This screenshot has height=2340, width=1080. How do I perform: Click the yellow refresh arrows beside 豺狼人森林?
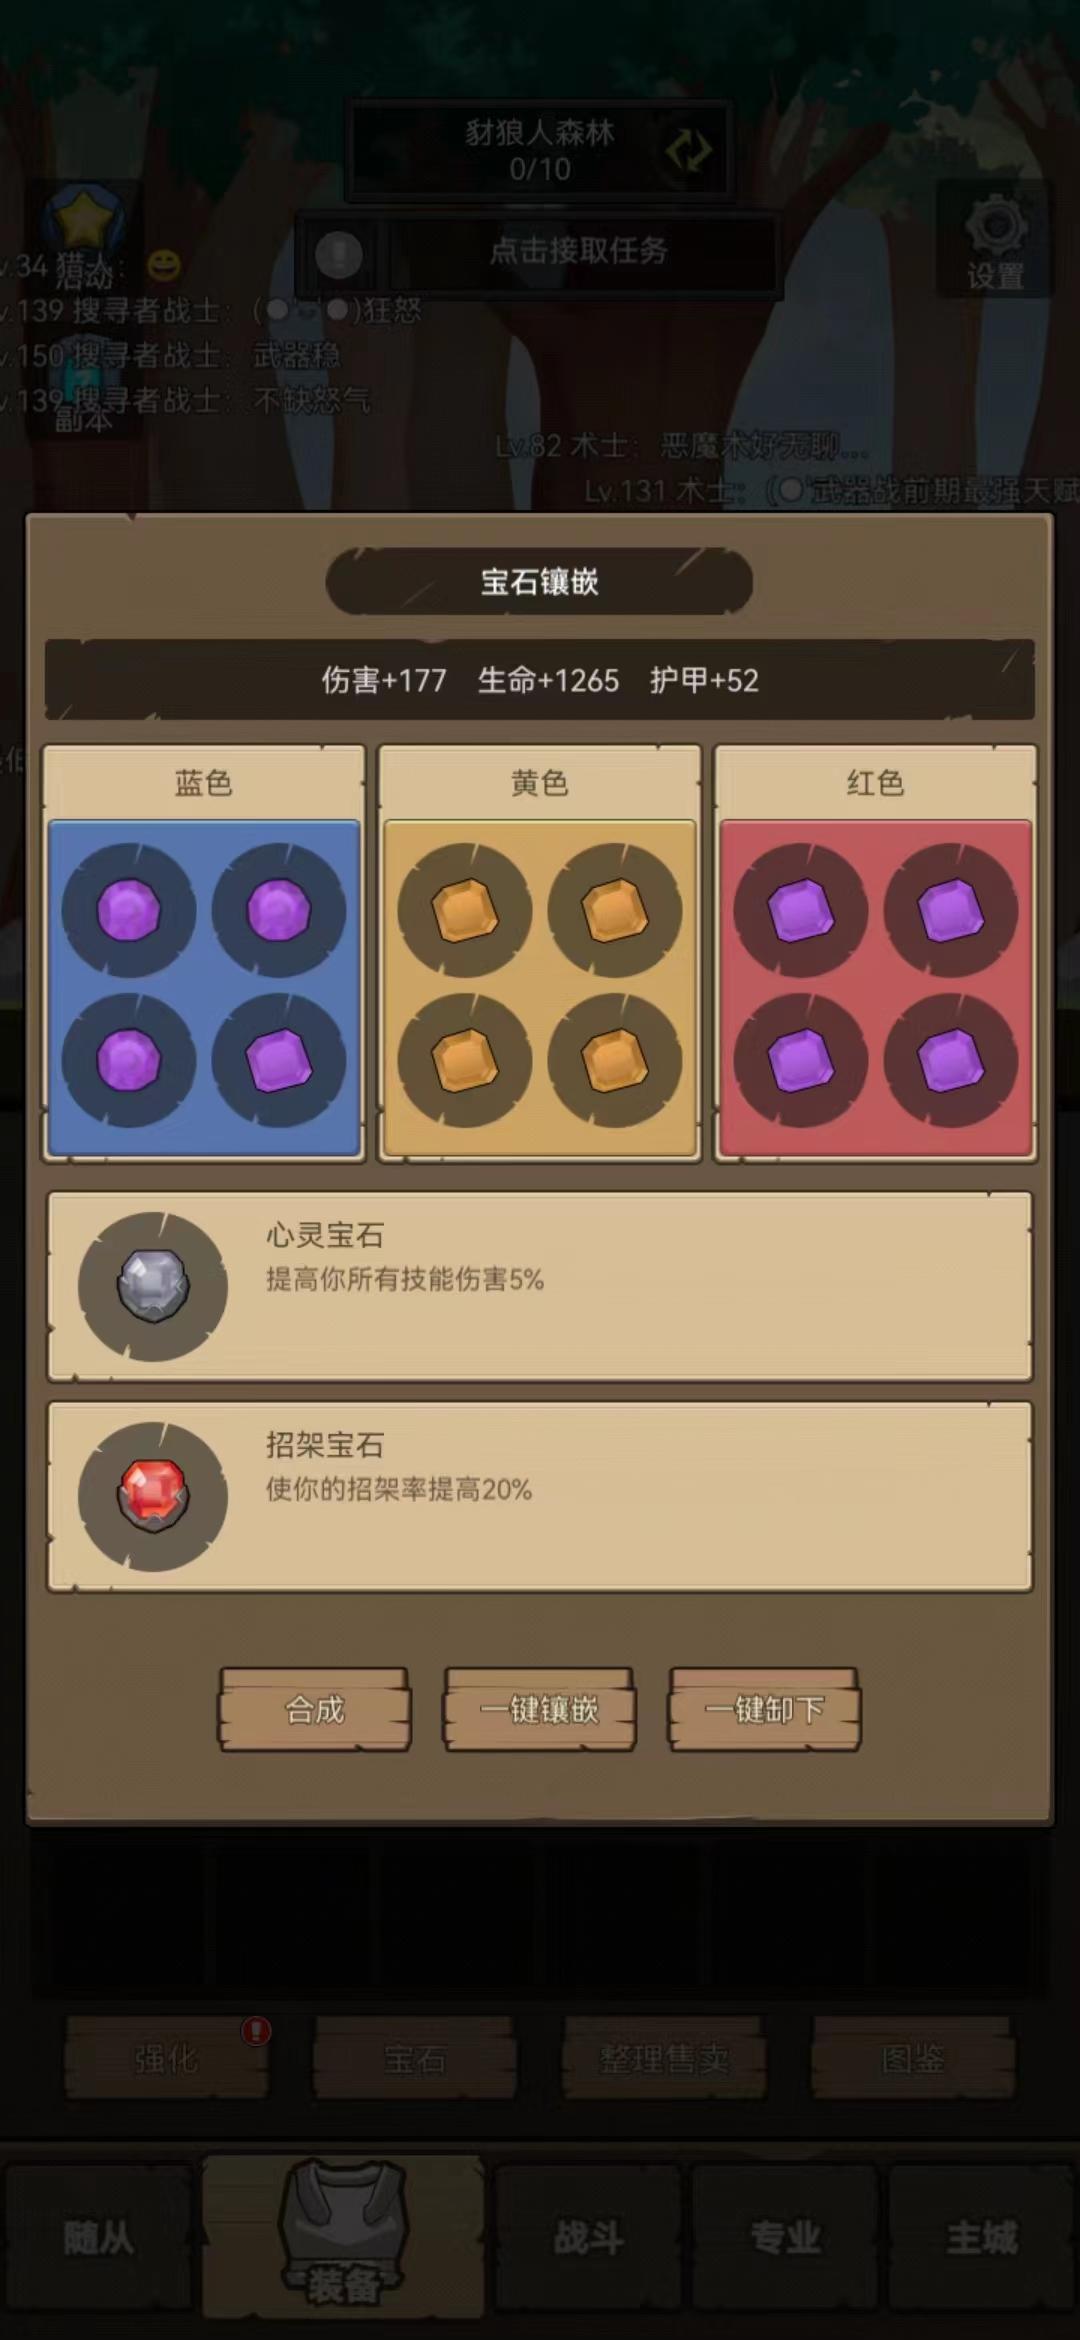click(689, 151)
